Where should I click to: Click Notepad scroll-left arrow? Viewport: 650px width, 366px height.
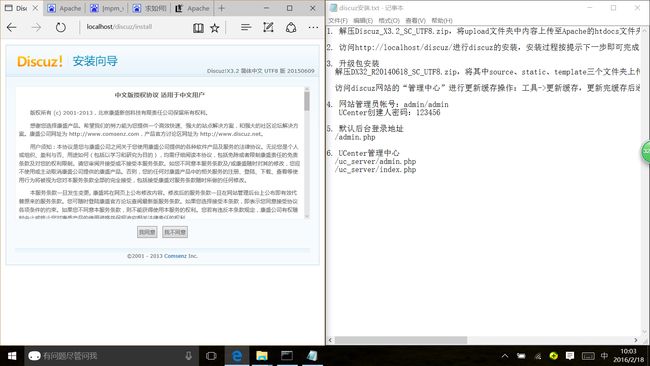pyautogui.click(x=330, y=340)
